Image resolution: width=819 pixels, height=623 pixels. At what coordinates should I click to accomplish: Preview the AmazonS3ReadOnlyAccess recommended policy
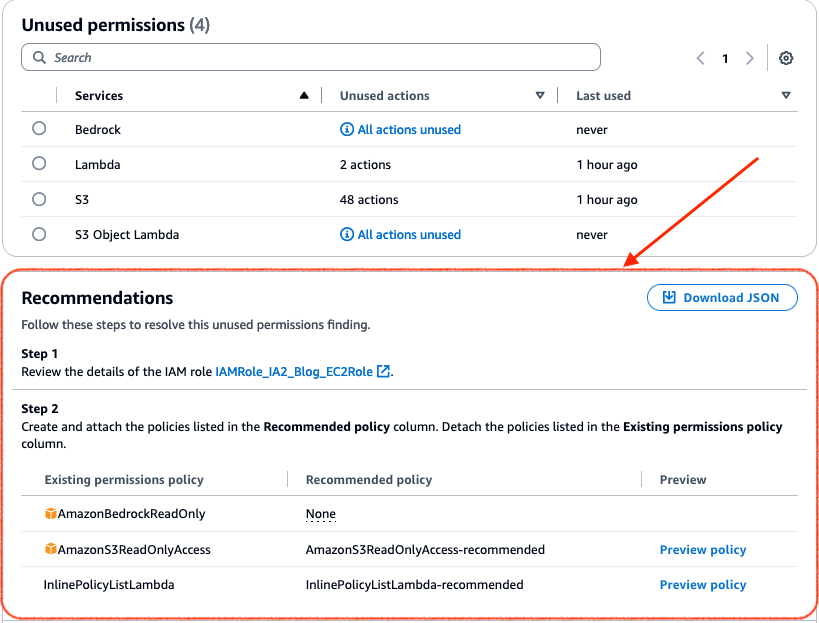[x=703, y=549]
